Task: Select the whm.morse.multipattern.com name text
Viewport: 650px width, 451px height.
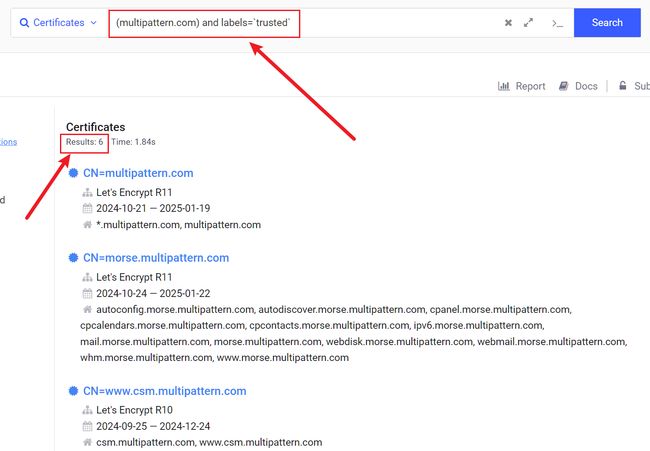Action: [146, 357]
